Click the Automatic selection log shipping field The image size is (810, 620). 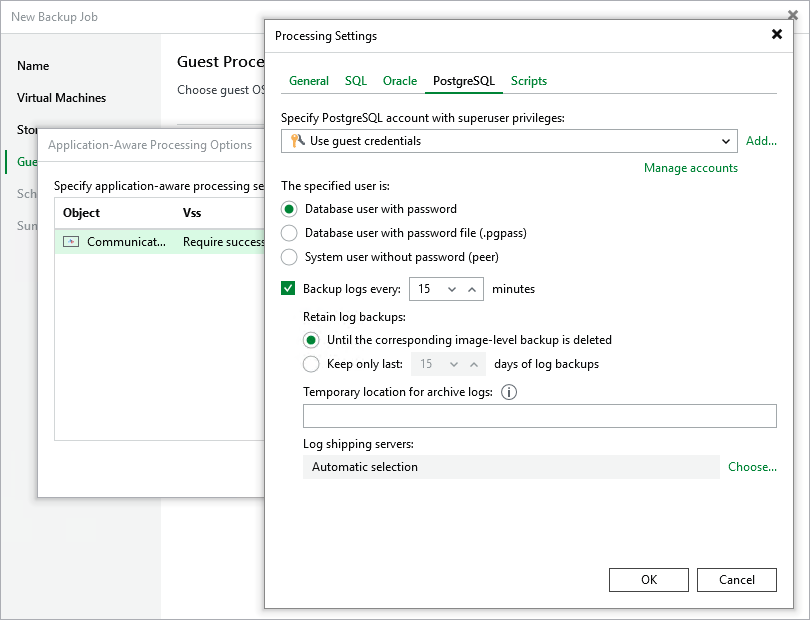tap(511, 467)
